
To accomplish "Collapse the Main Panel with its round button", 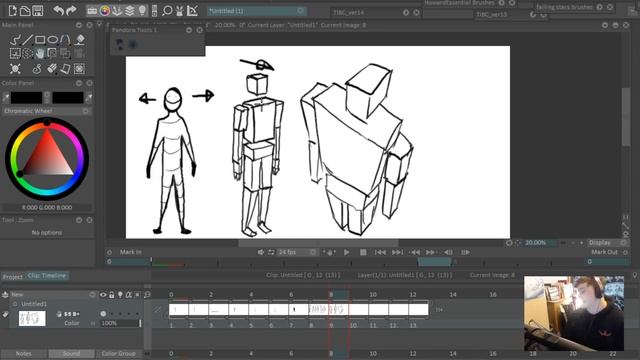I will [x=79, y=25].
